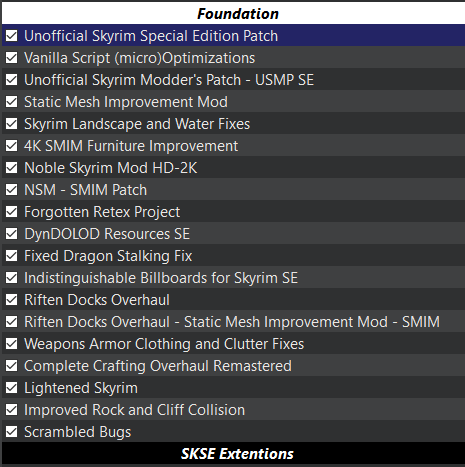The width and height of the screenshot is (465, 467).
Task: Toggle Indistinguishable Billboards for Skyrim SE checkbox
Action: point(12,277)
